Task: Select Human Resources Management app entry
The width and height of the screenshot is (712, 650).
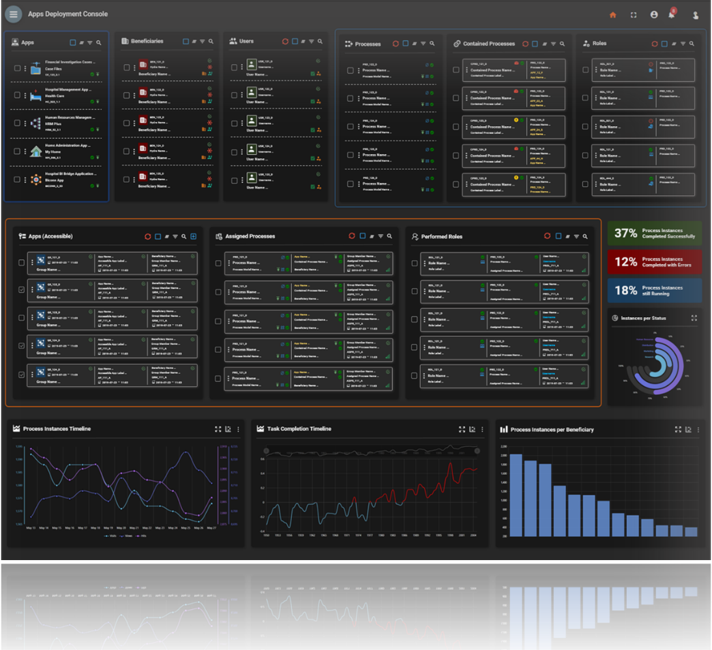Action: [x=68, y=121]
